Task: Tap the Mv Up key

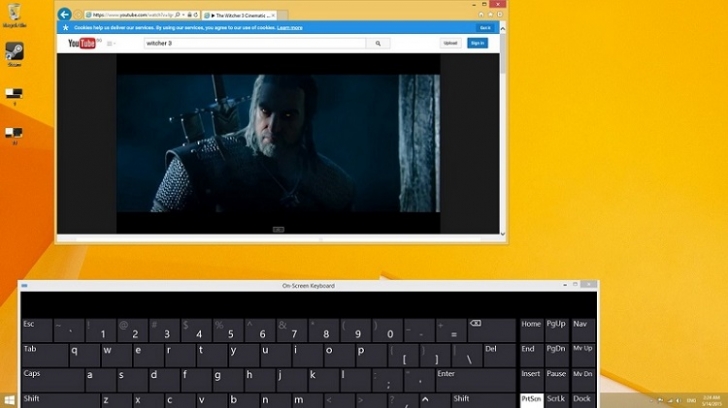Action: [583, 355]
